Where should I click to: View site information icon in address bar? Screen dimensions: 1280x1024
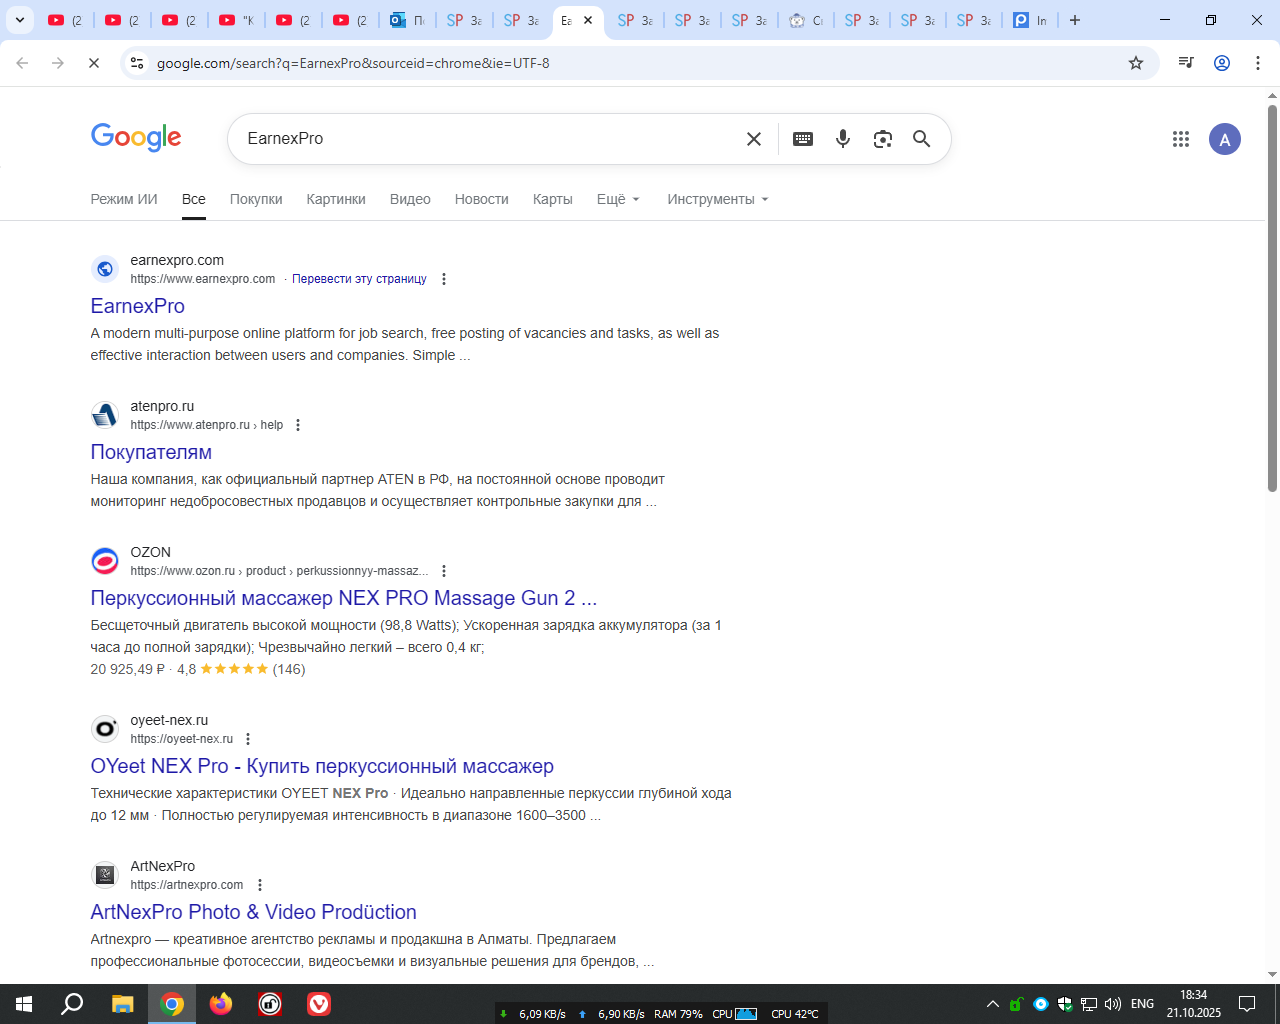(x=137, y=63)
